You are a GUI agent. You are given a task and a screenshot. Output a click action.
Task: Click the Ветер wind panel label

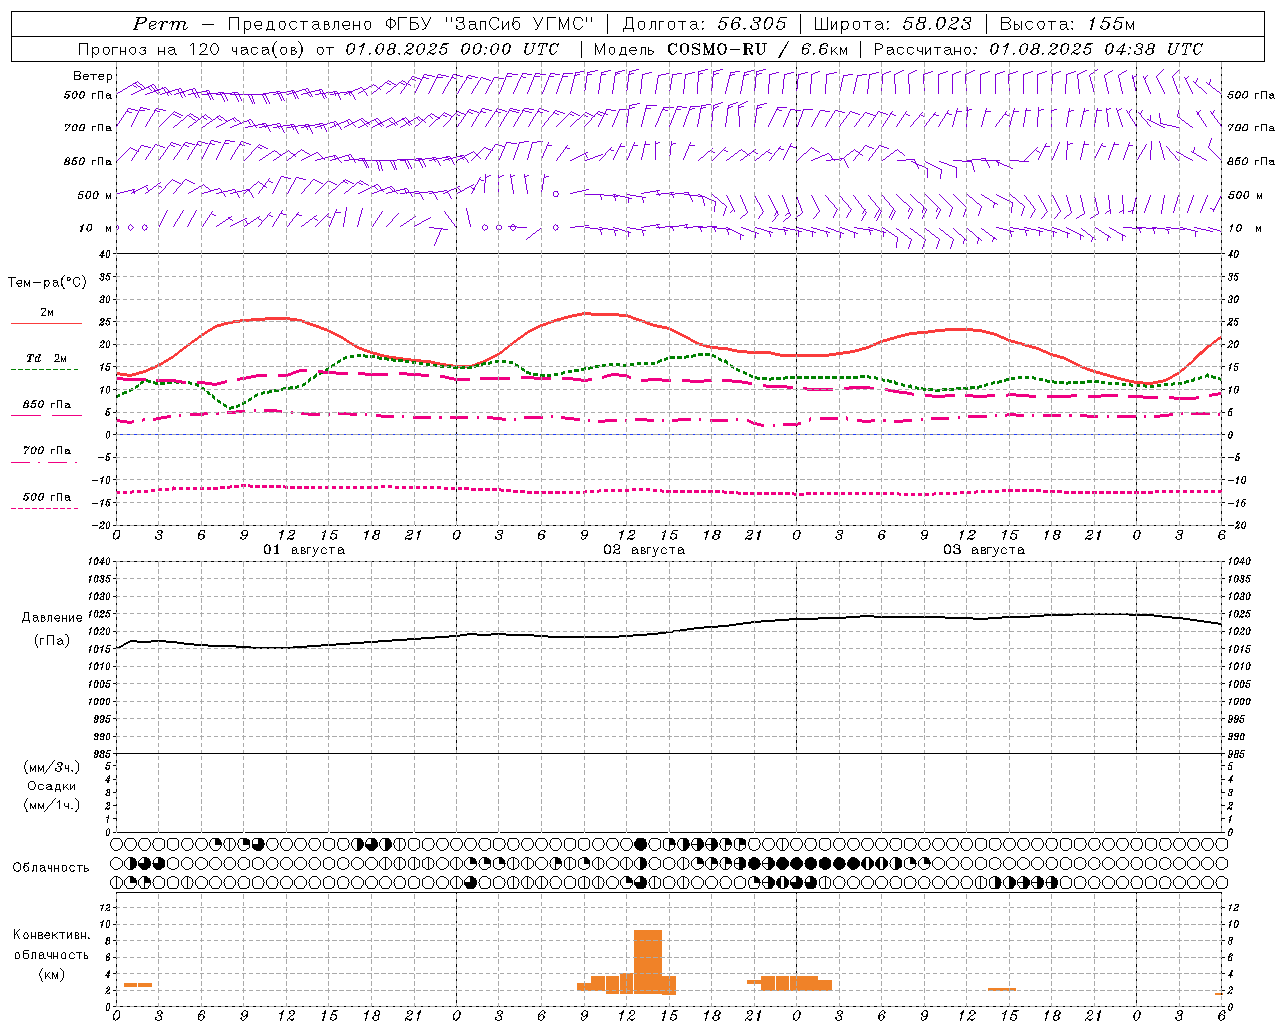[x=92, y=76]
